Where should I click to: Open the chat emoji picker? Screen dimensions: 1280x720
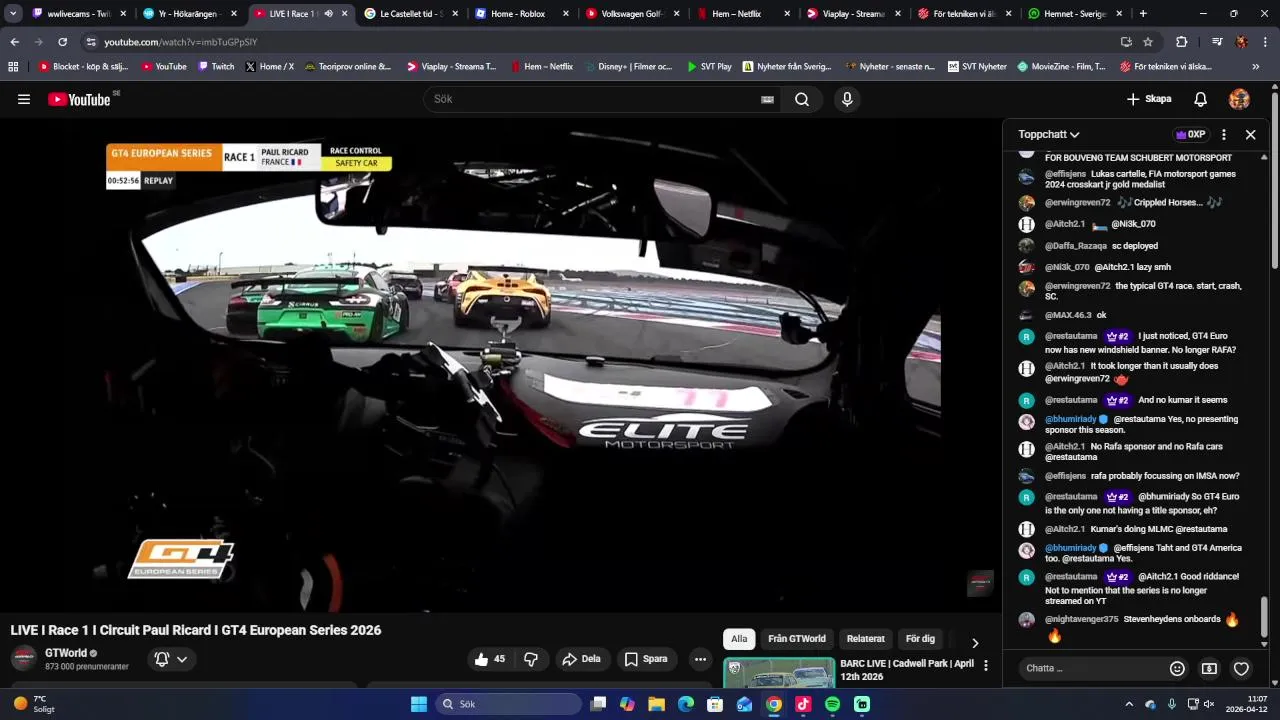tap(1177, 668)
